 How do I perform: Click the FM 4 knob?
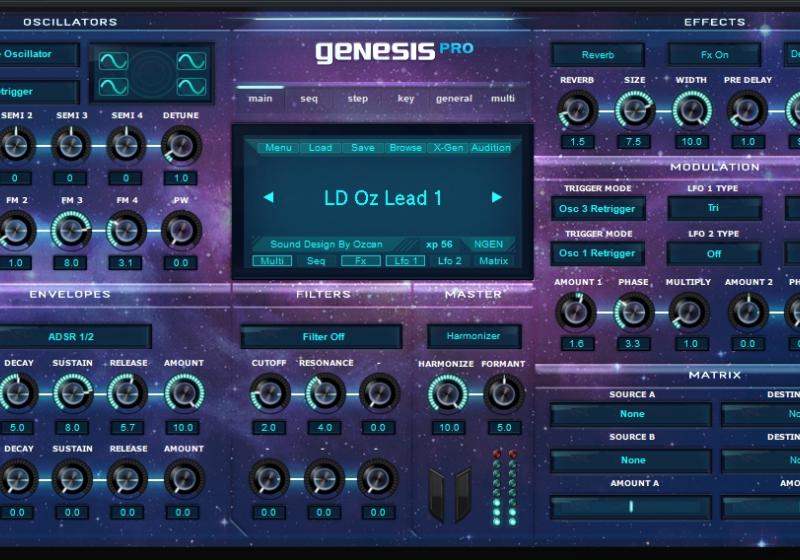point(126,231)
